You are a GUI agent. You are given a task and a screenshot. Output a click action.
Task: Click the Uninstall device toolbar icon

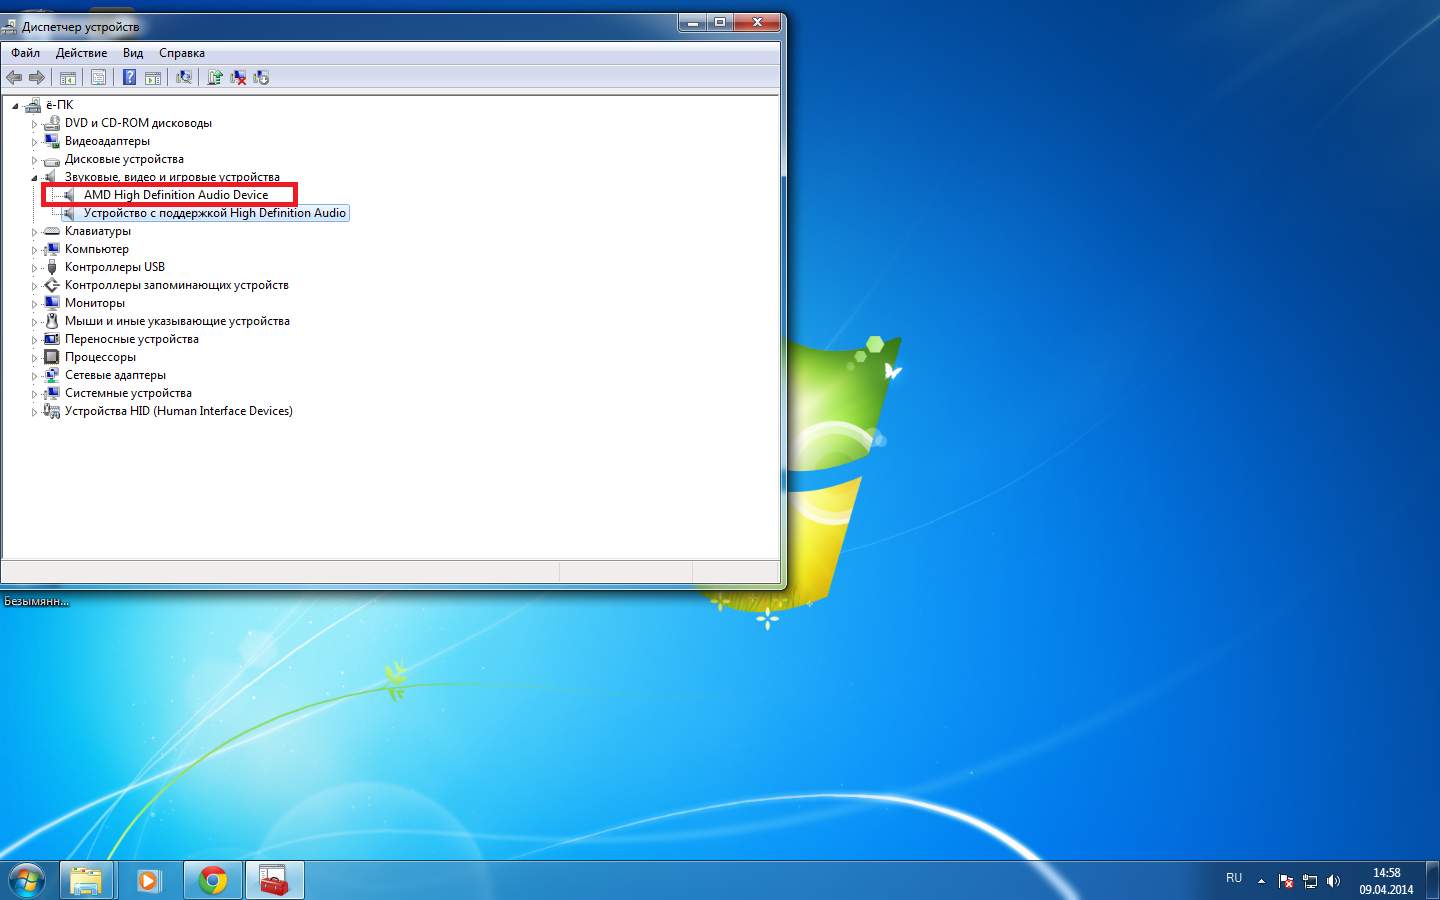click(238, 77)
